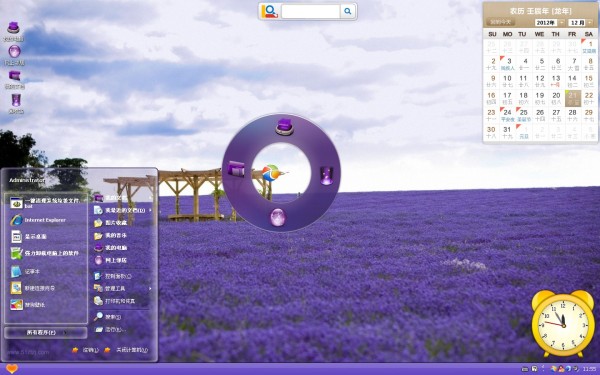Screen dimensions: 600x375
Task: Click the magnifier search button in search widget
Action: click(347, 11)
